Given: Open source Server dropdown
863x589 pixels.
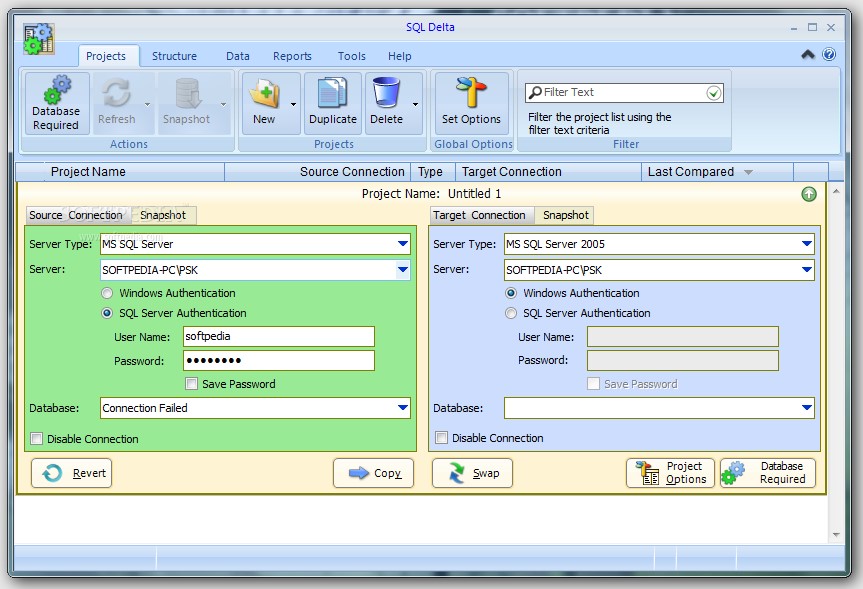Looking at the screenshot, I should [x=403, y=270].
